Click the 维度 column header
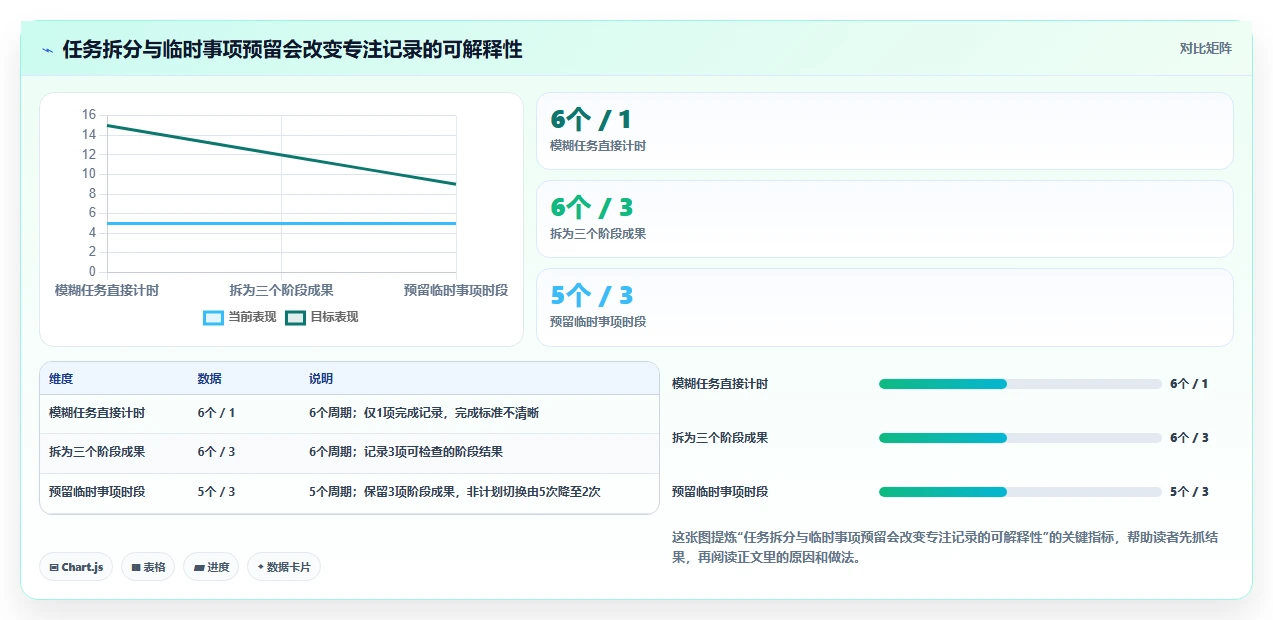 pyautogui.click(x=61, y=379)
